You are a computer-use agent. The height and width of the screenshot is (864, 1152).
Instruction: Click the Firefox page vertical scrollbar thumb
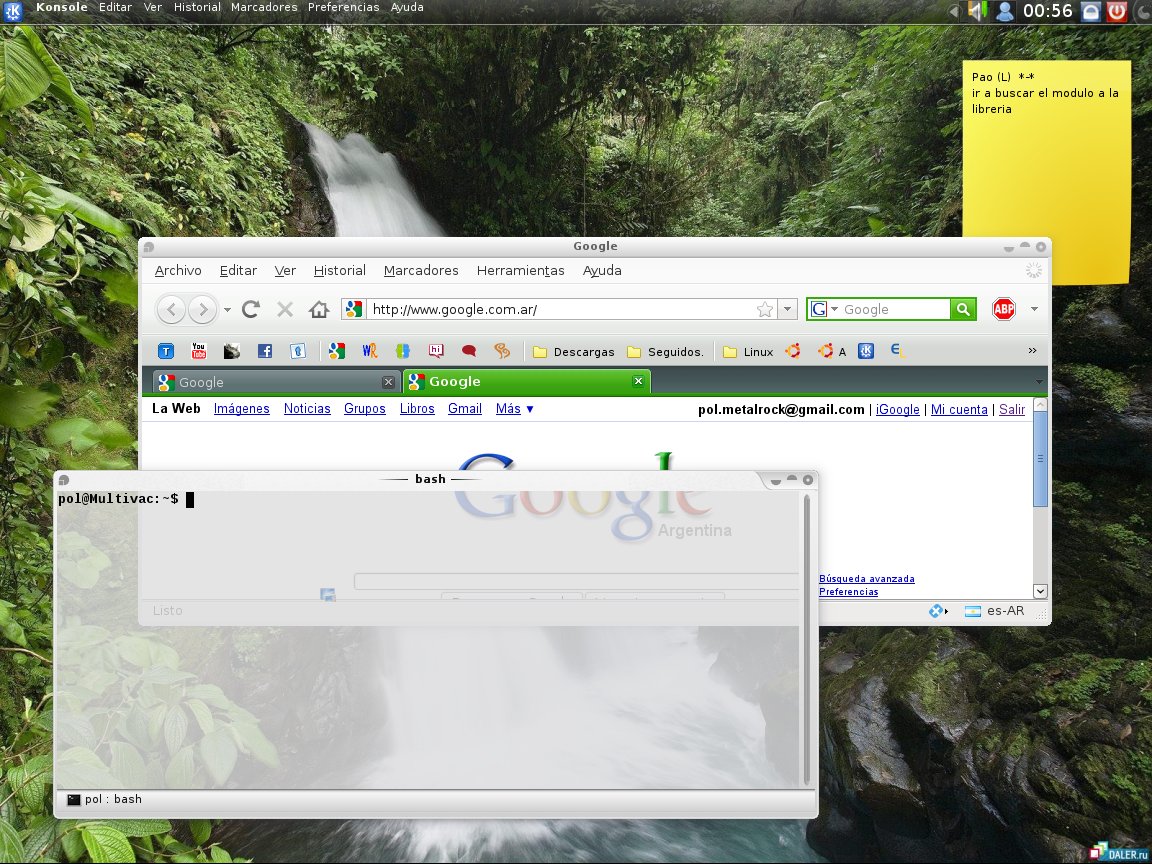click(x=1040, y=458)
